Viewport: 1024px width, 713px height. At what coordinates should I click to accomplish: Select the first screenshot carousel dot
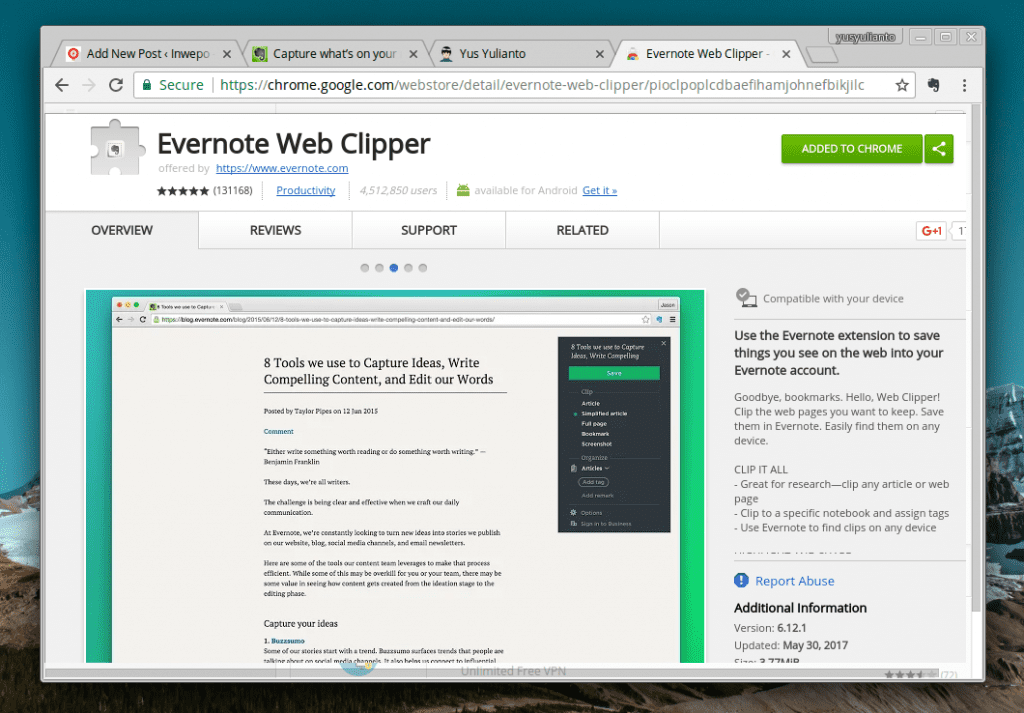coord(364,268)
